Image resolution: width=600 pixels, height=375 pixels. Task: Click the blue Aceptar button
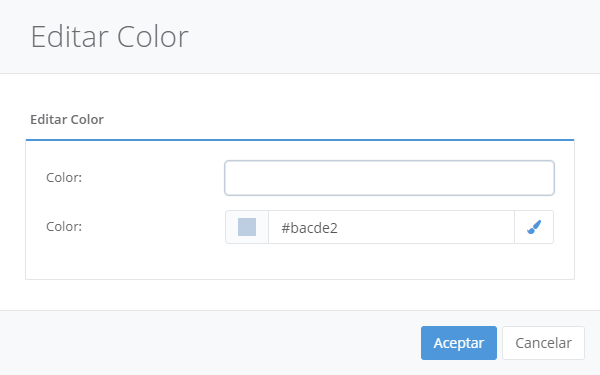point(459,343)
